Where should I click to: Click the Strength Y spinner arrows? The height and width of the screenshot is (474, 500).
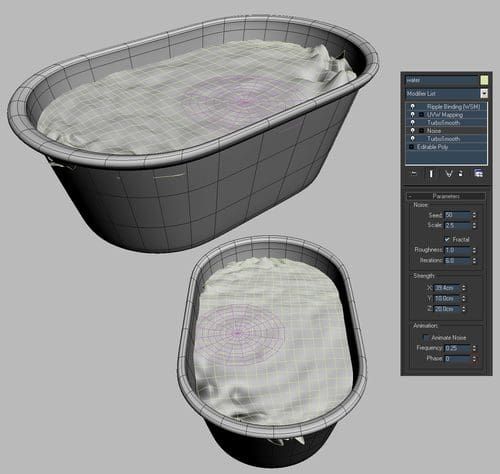coord(464,298)
